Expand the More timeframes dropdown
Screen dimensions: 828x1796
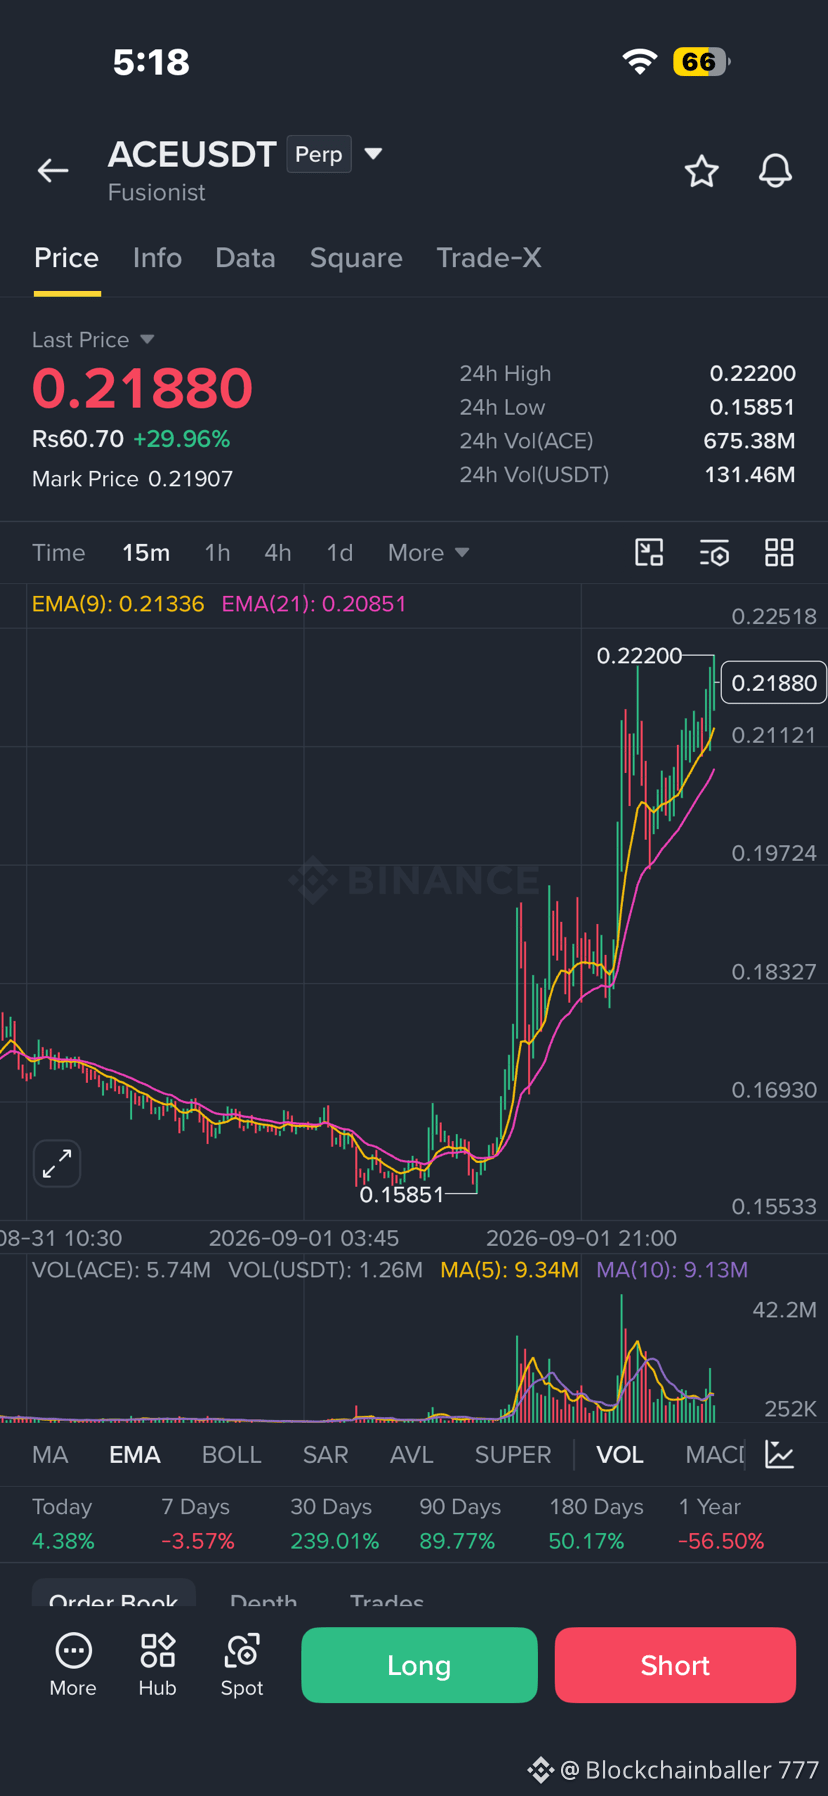428,552
